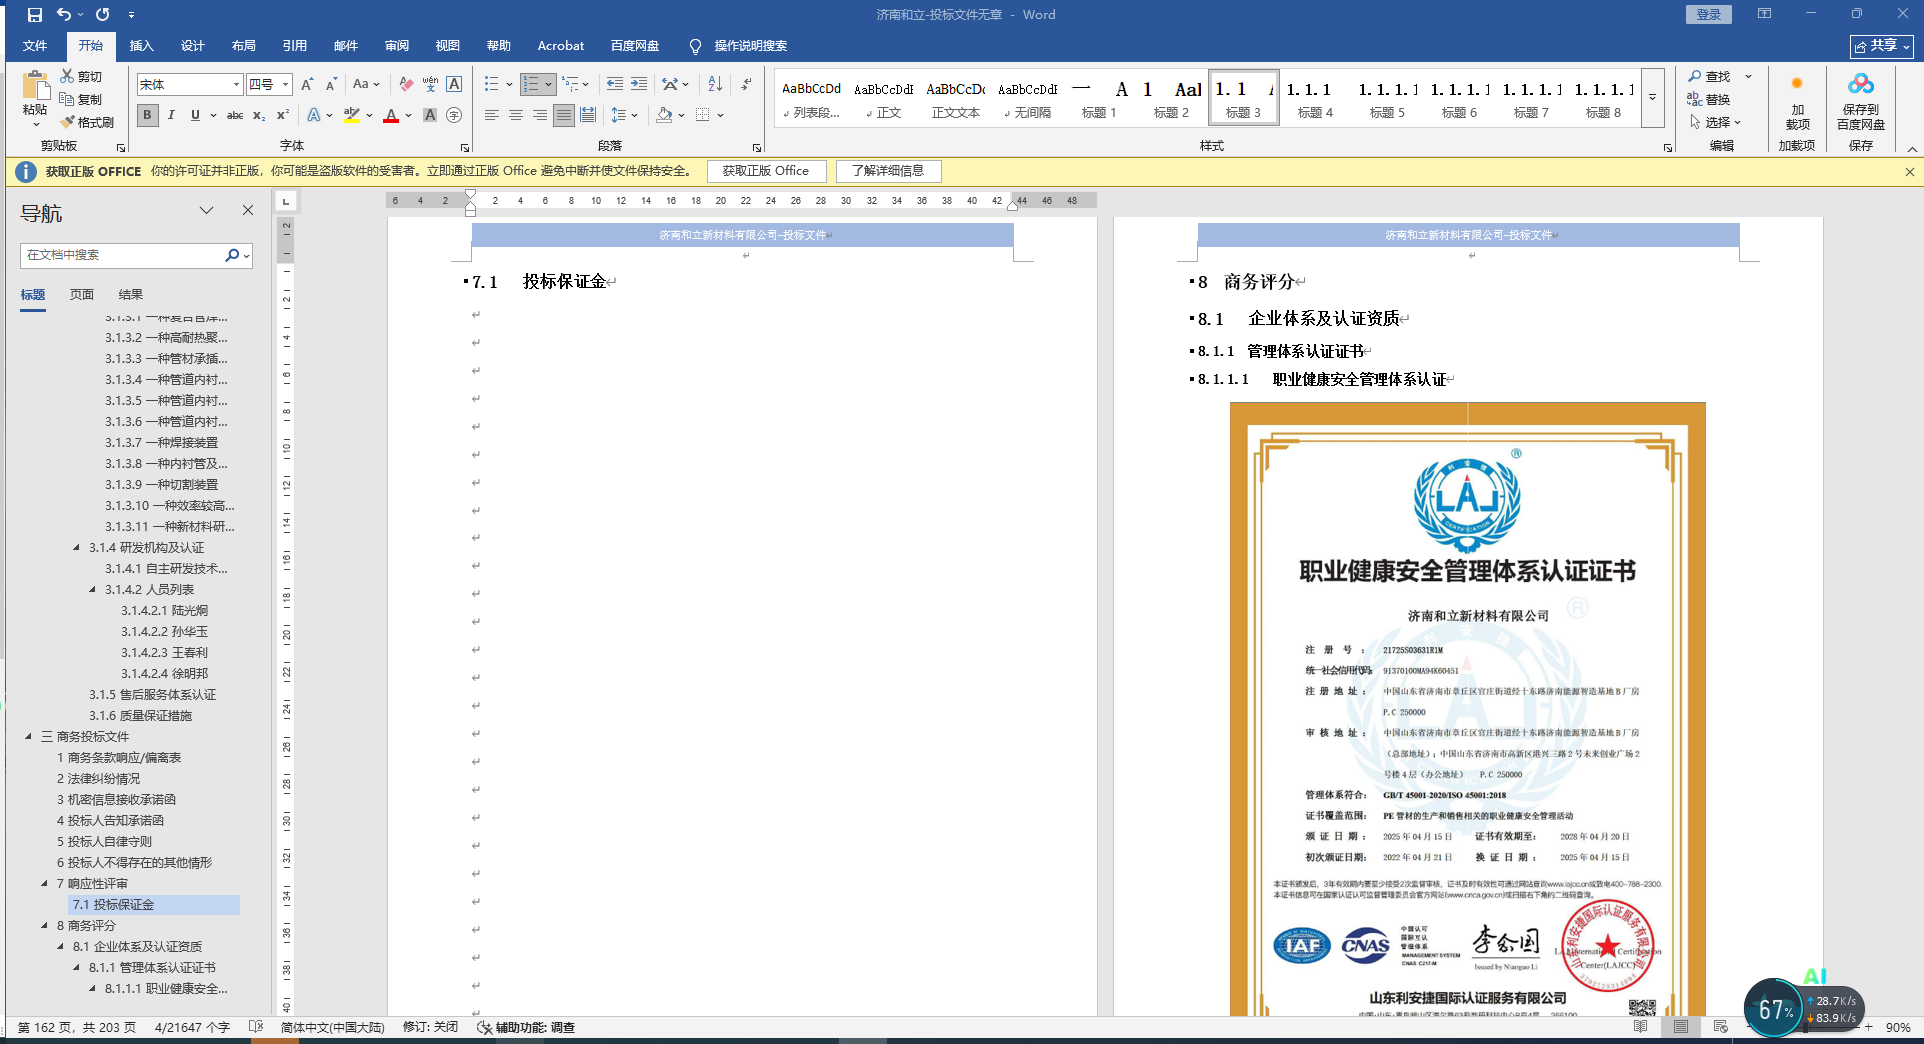Toggle justify alignment

pyautogui.click(x=564, y=115)
